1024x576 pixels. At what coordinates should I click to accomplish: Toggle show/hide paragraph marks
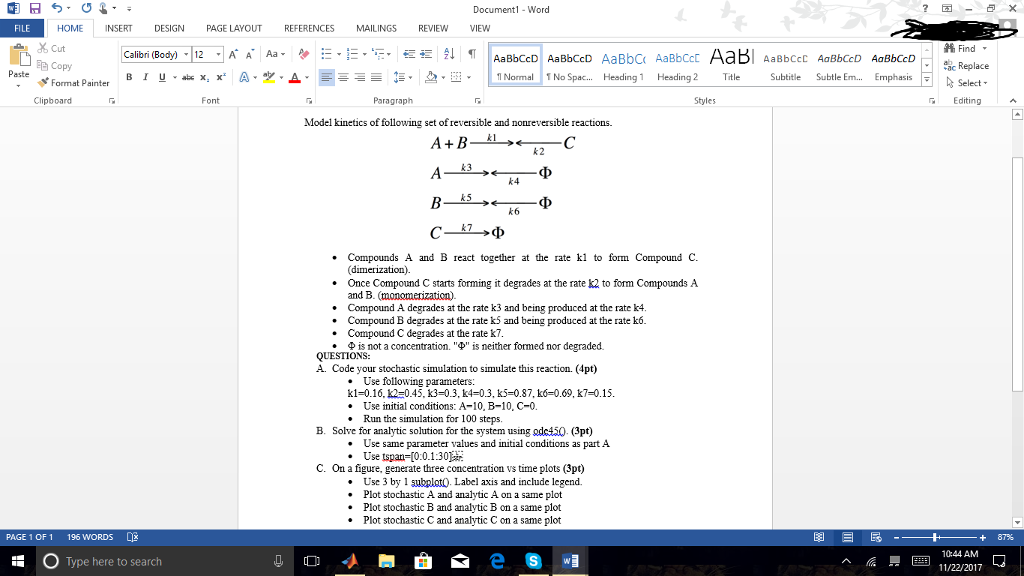471,53
